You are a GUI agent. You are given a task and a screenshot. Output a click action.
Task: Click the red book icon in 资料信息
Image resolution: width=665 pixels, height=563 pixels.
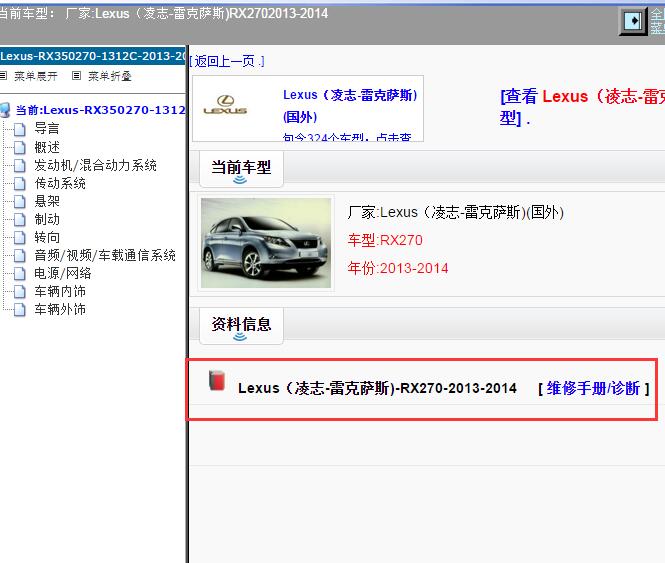[x=217, y=381]
